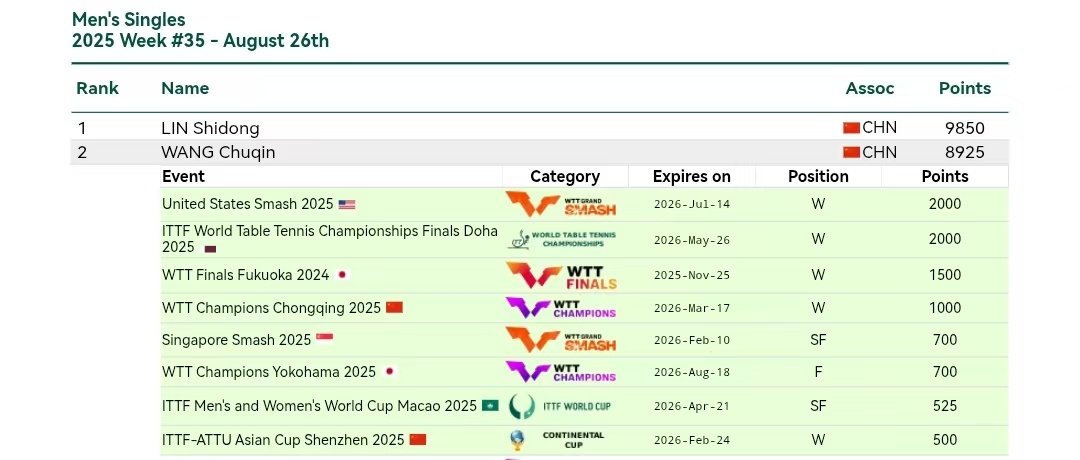Click the WTT Grand Smash logo for United States Smash
1080x460 pixels.
pyautogui.click(x=561, y=205)
